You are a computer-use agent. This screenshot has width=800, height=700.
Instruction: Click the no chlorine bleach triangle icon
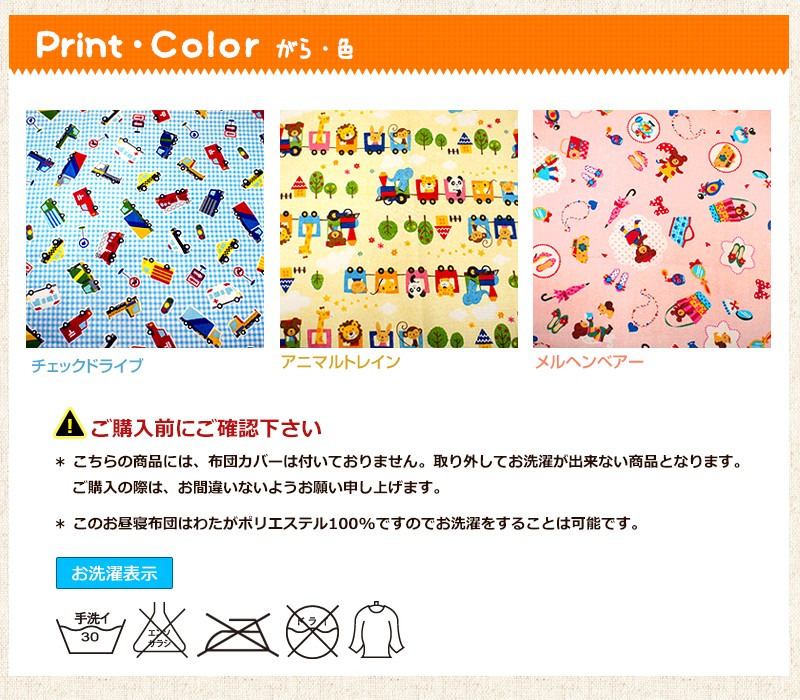[160, 630]
